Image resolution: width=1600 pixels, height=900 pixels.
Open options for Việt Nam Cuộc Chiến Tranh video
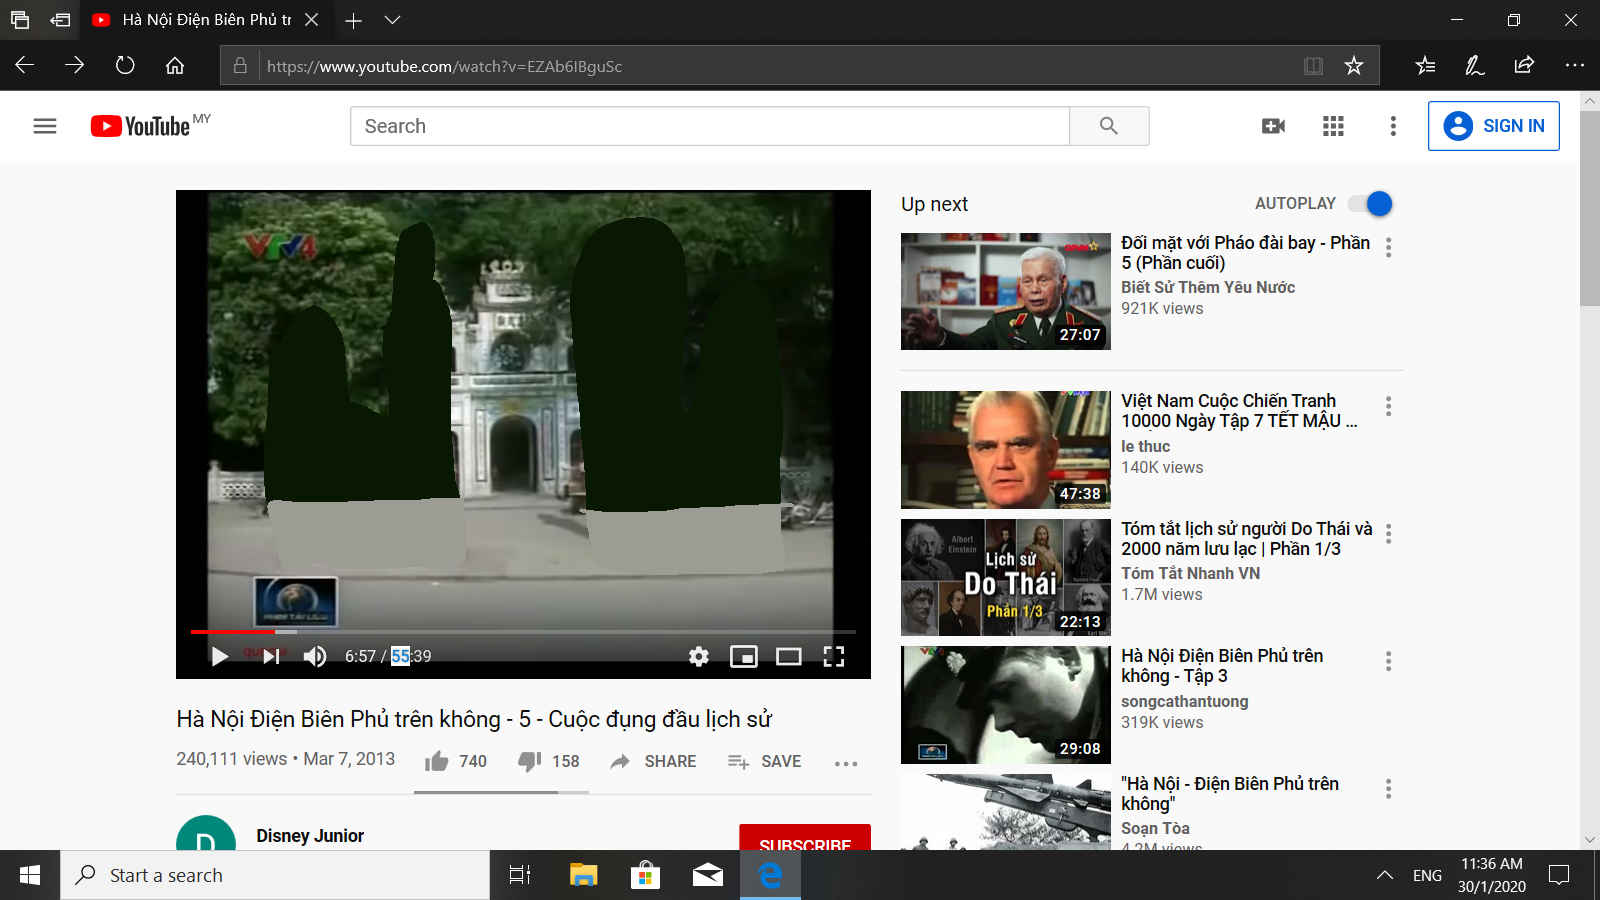1388,406
